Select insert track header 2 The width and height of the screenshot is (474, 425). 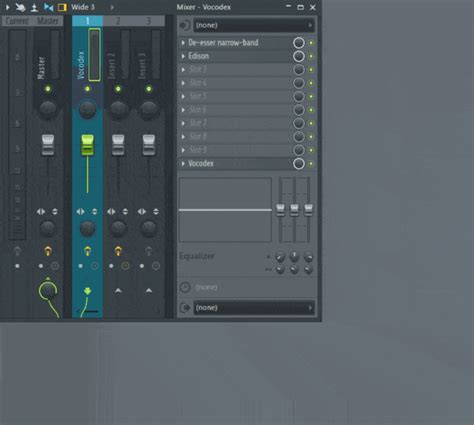pyautogui.click(x=118, y=21)
